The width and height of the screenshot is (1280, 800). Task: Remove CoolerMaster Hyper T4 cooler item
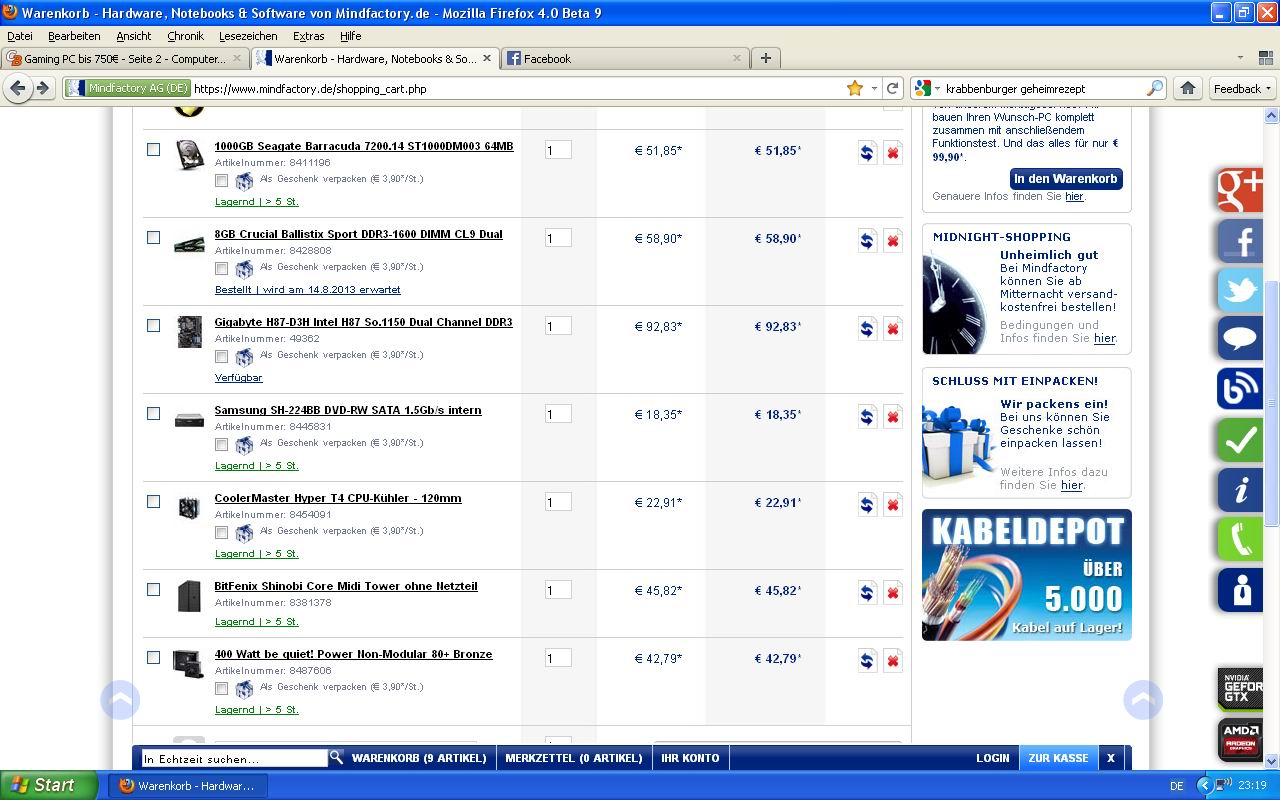pos(892,505)
